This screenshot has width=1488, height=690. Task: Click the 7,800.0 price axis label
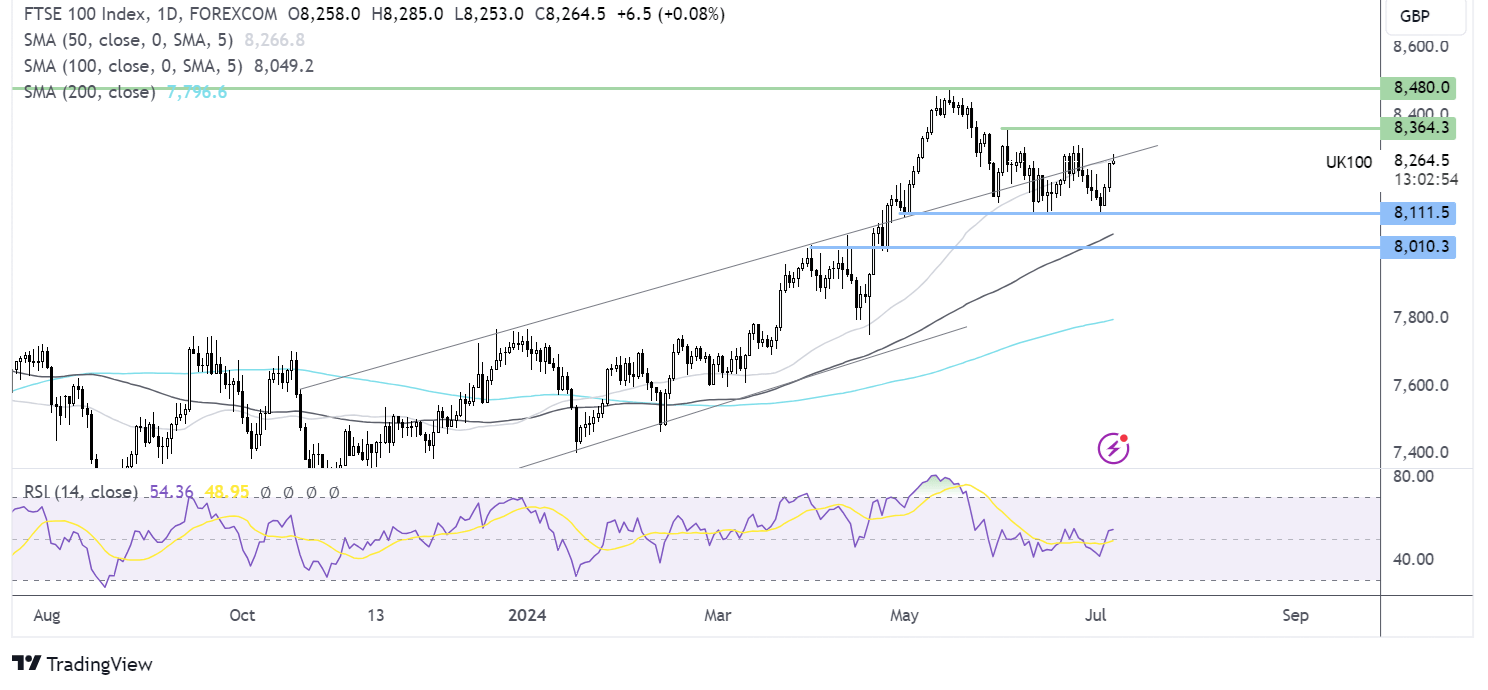coord(1421,318)
